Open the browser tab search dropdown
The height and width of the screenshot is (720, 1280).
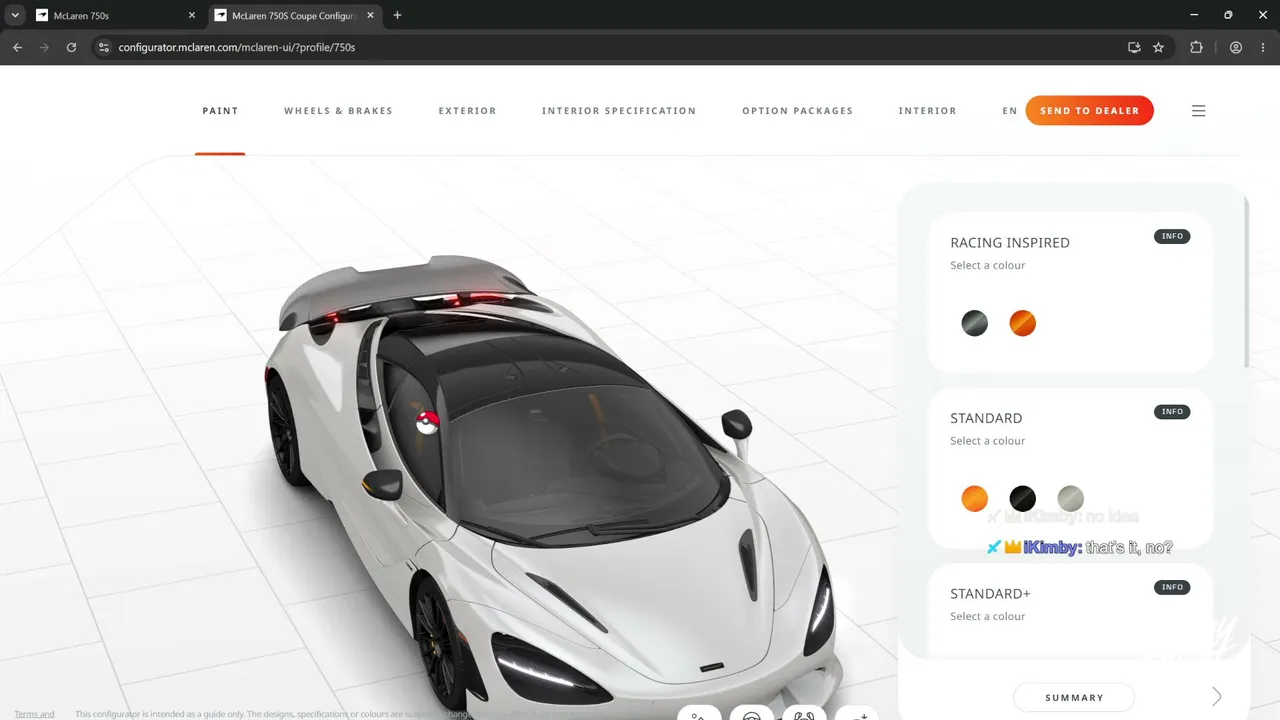(15, 15)
